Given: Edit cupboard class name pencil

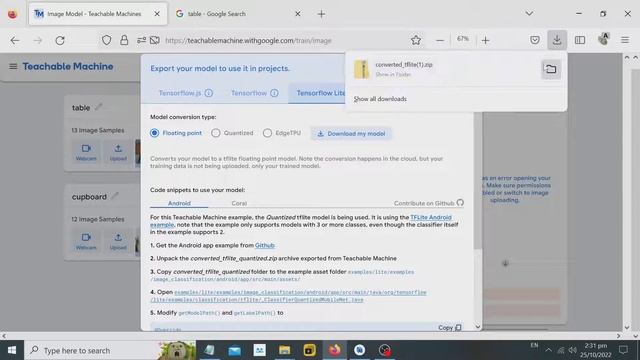Looking at the screenshot, I should (115, 196).
